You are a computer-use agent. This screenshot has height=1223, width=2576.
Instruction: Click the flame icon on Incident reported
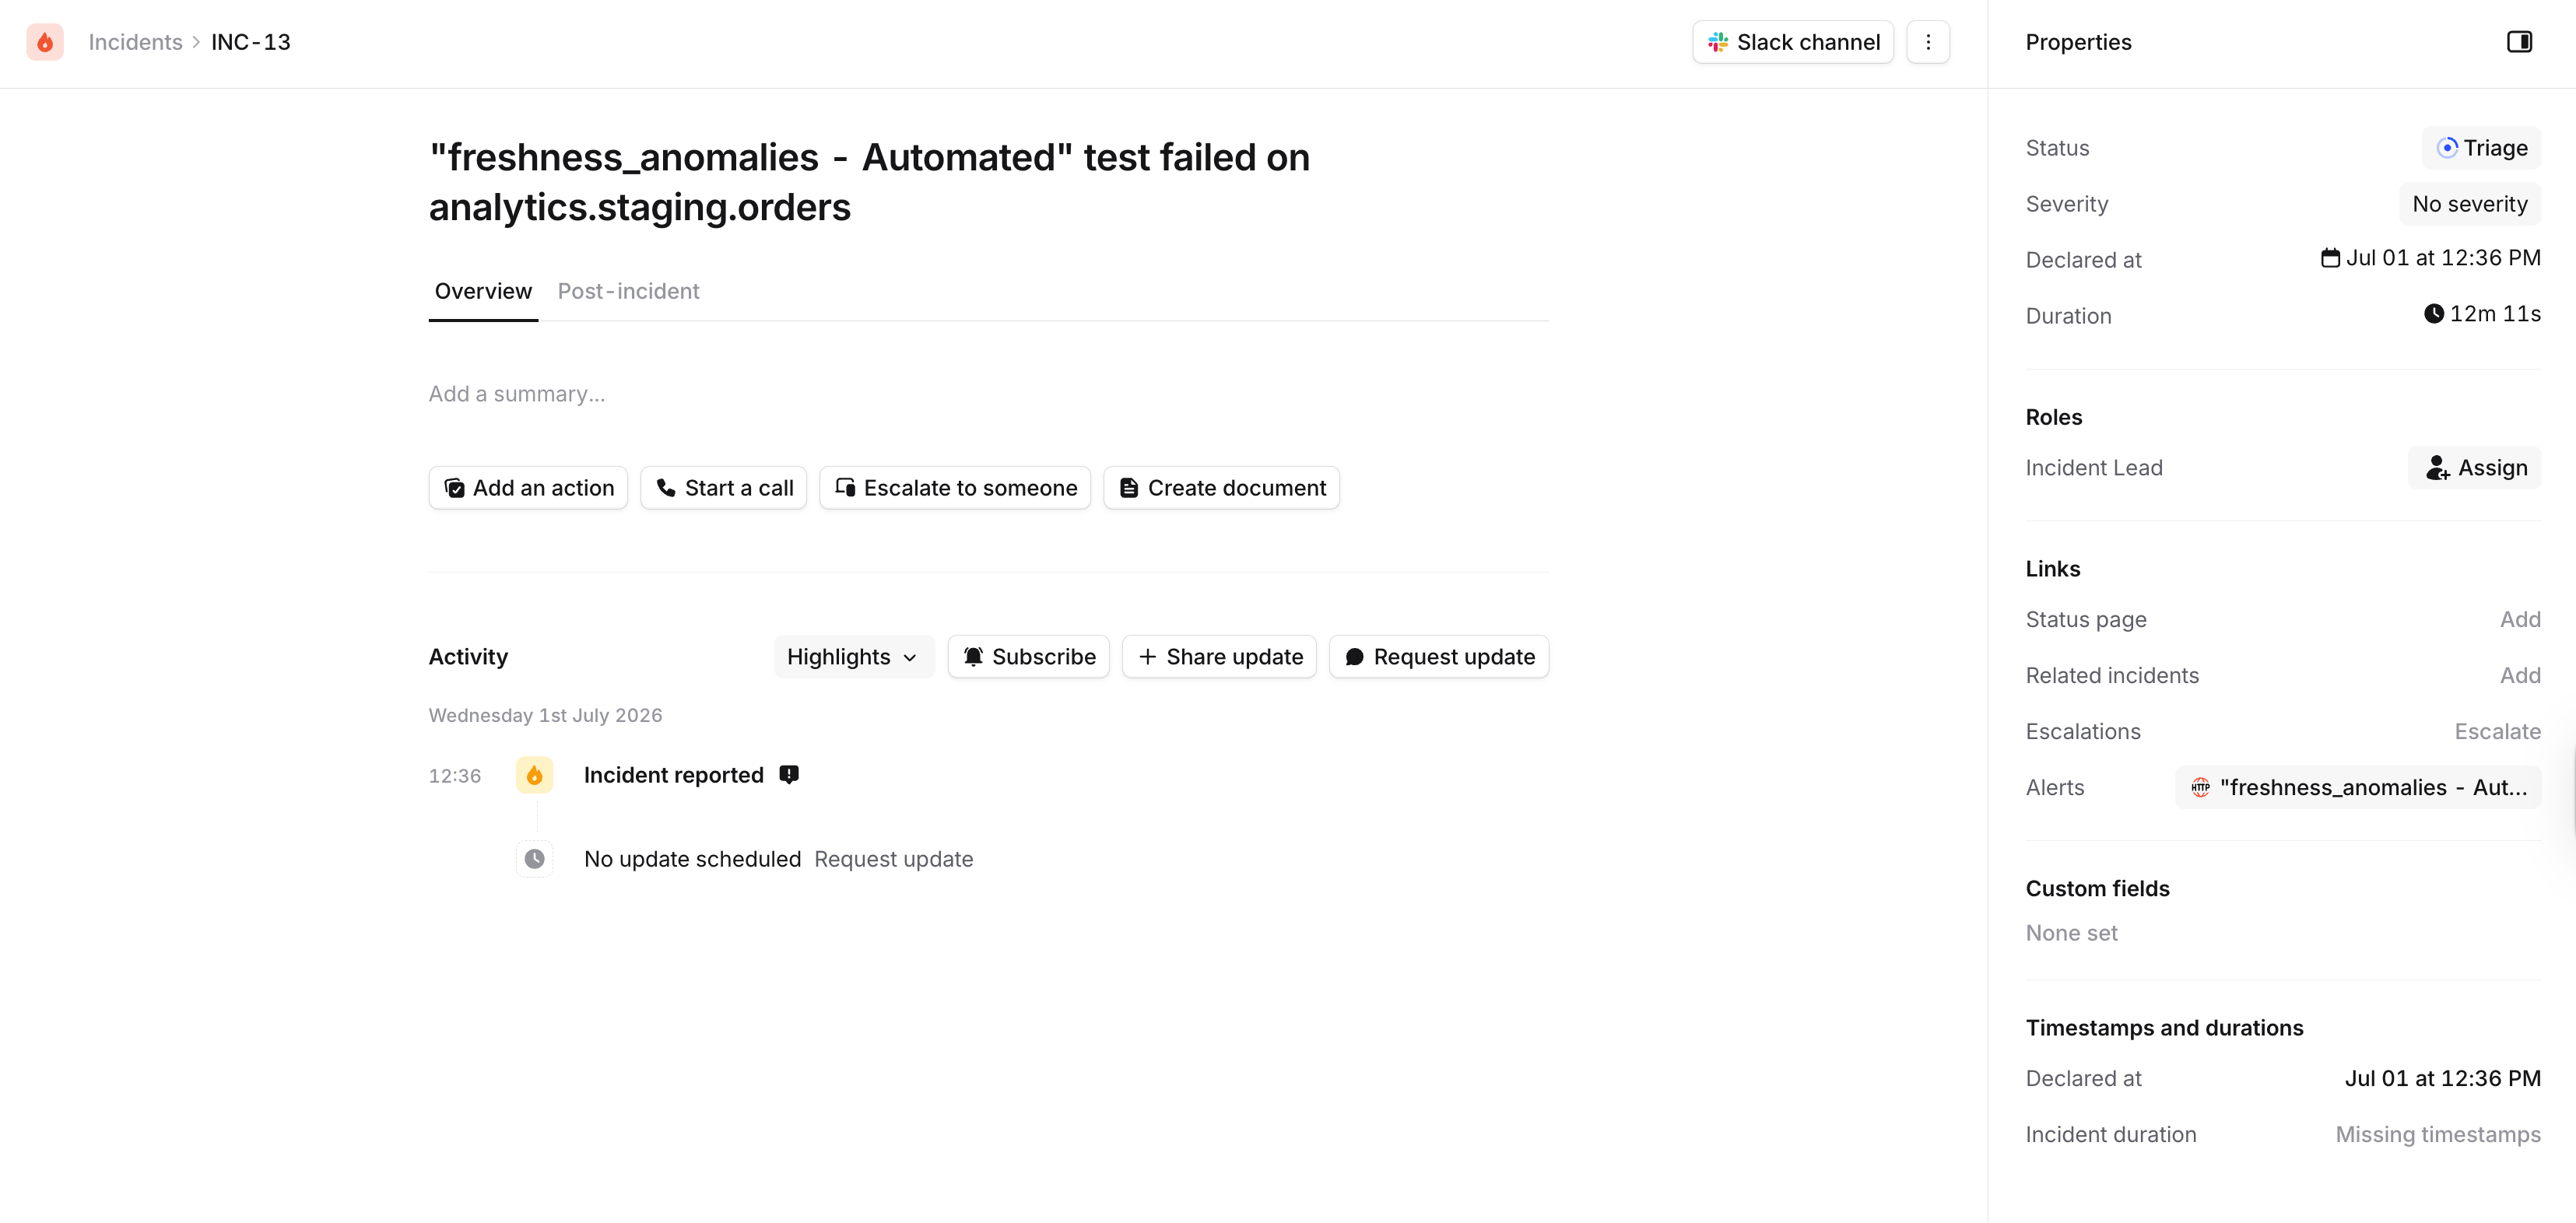click(x=534, y=775)
